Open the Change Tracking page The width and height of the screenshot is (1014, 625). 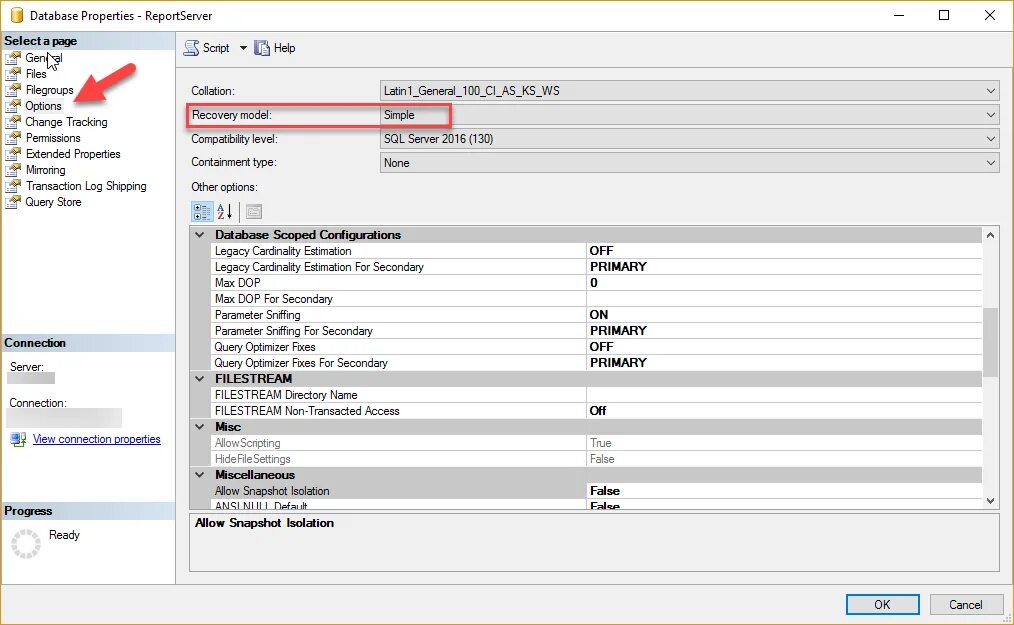click(66, 122)
